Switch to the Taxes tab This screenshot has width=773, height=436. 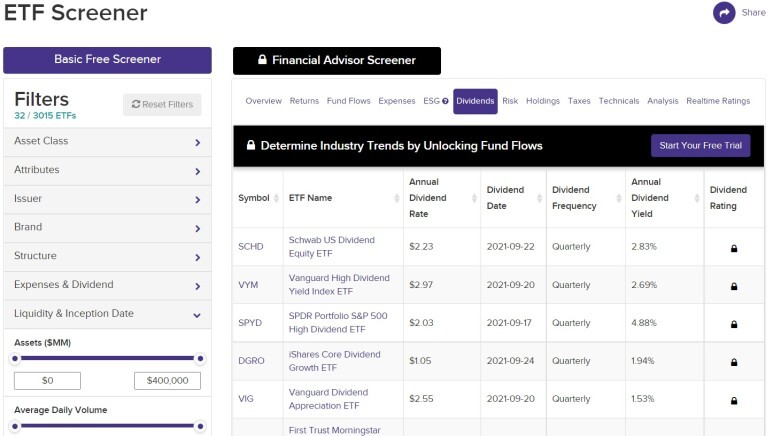(579, 101)
